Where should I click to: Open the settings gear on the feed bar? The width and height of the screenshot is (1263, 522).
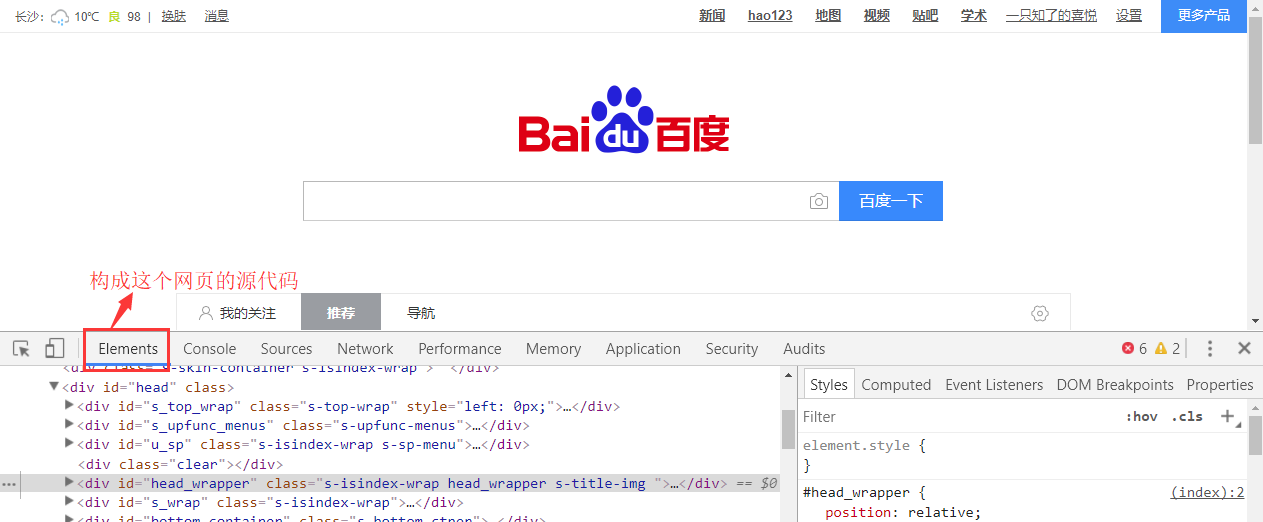click(1040, 313)
